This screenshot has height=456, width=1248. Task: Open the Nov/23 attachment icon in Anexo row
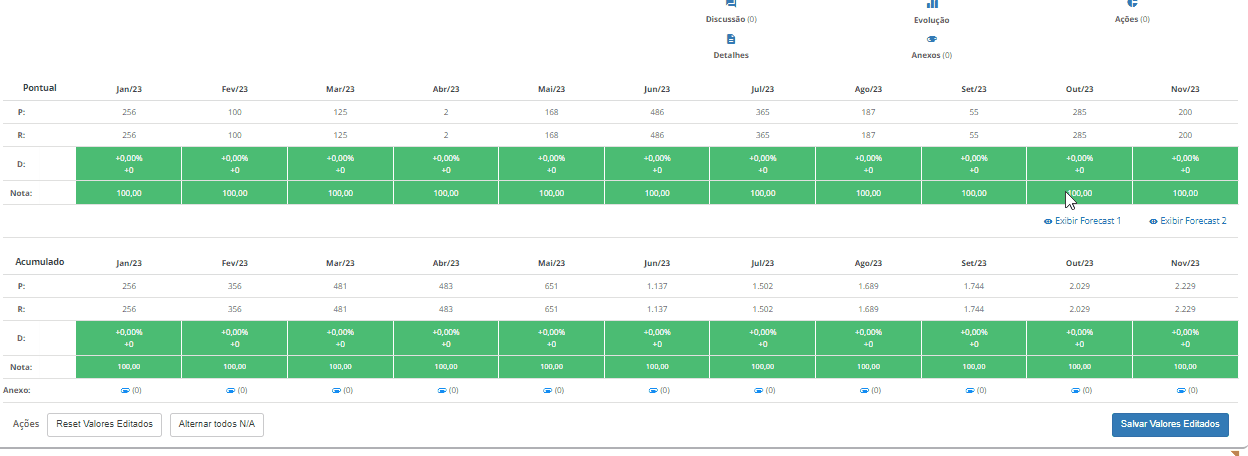[x=1181, y=390]
